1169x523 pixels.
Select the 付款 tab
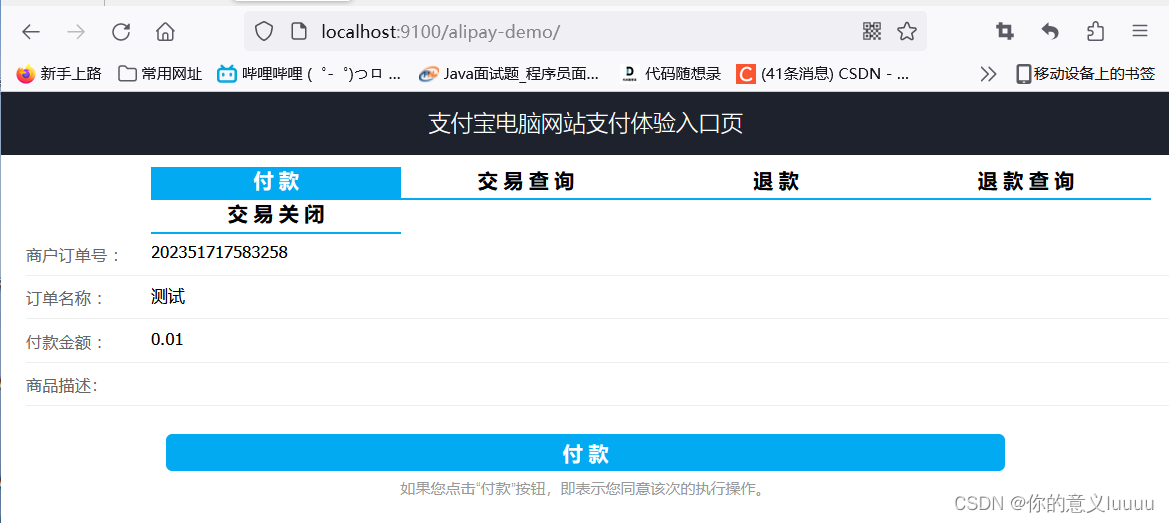pyautogui.click(x=276, y=183)
